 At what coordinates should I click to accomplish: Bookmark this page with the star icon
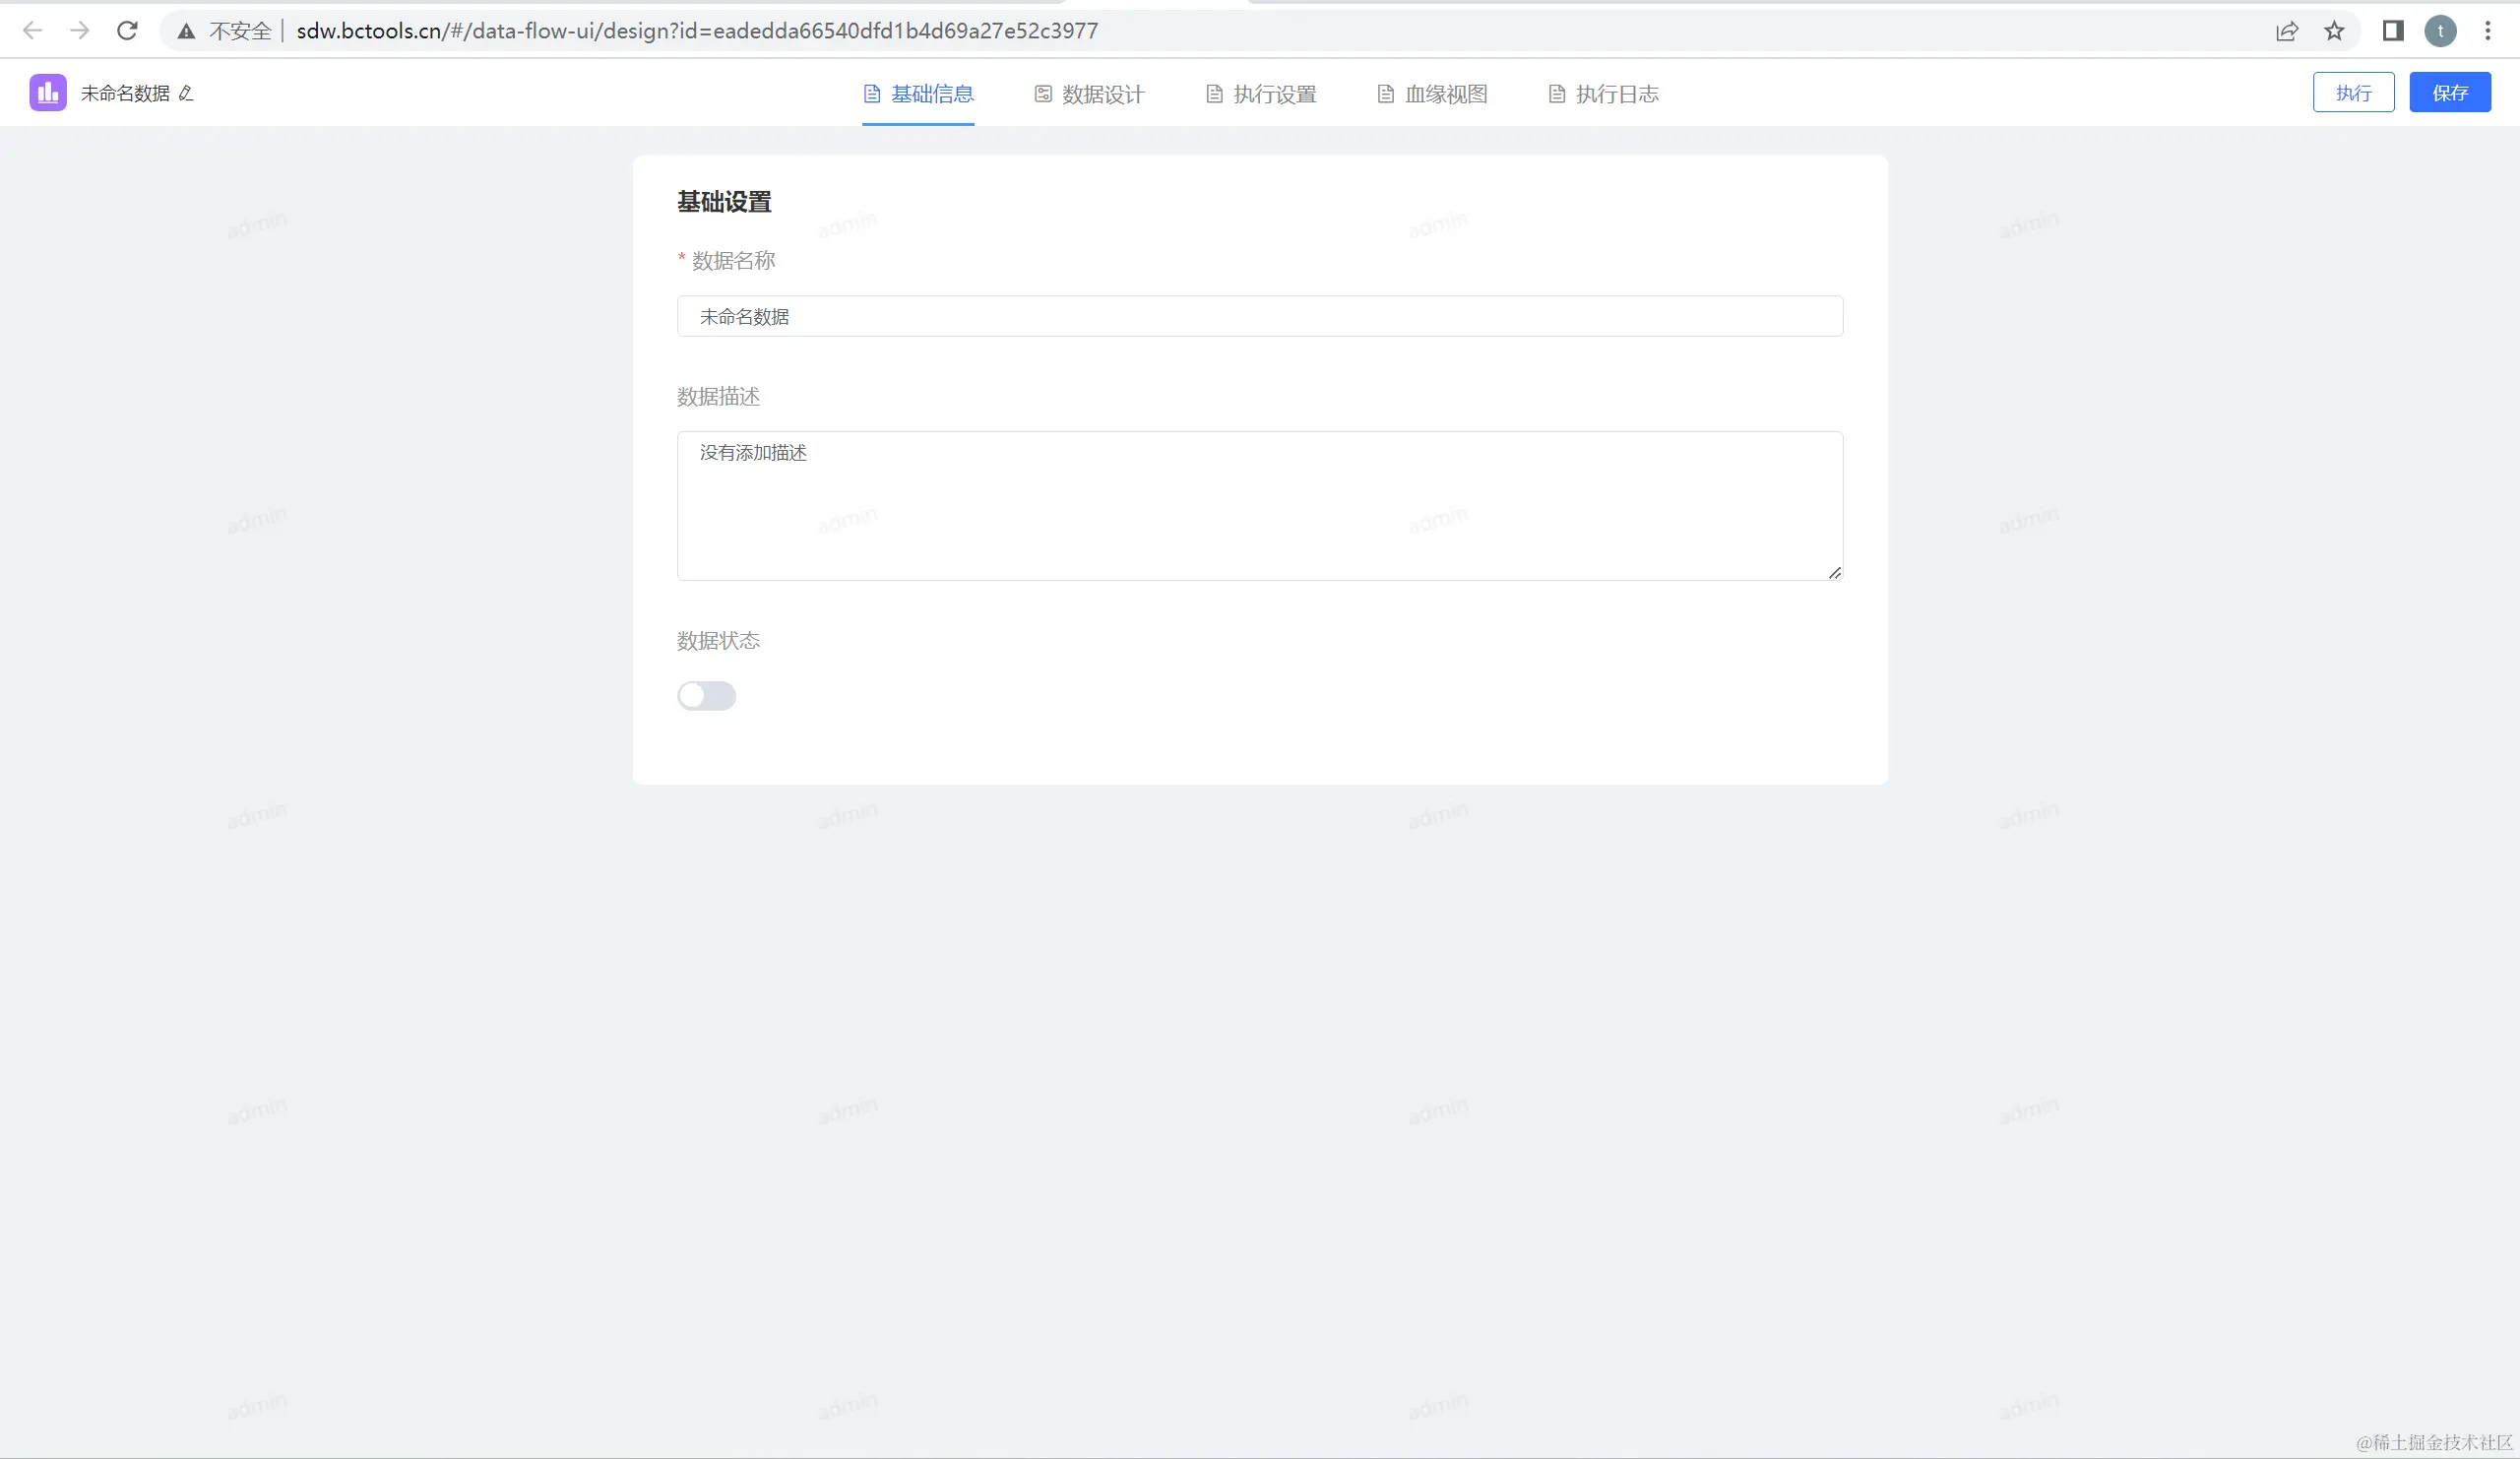pos(2334,31)
